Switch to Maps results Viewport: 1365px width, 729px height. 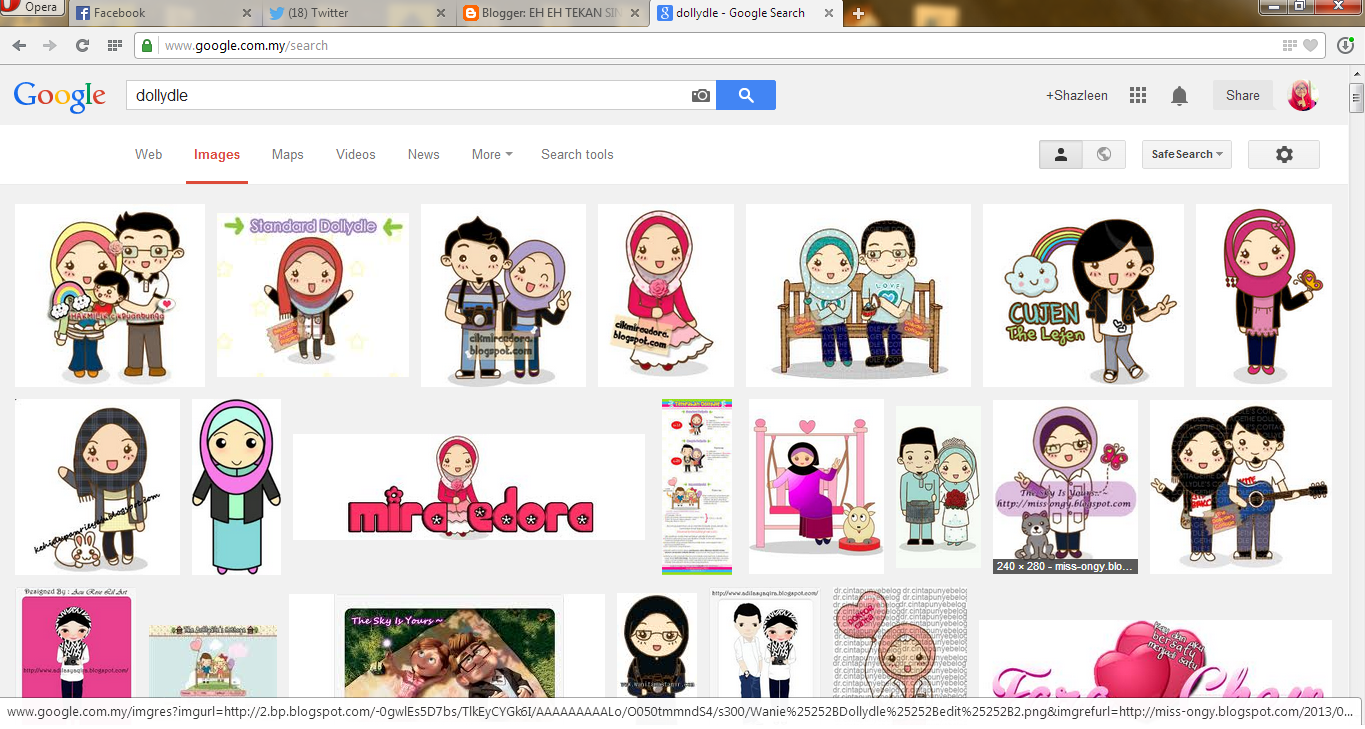coord(288,154)
